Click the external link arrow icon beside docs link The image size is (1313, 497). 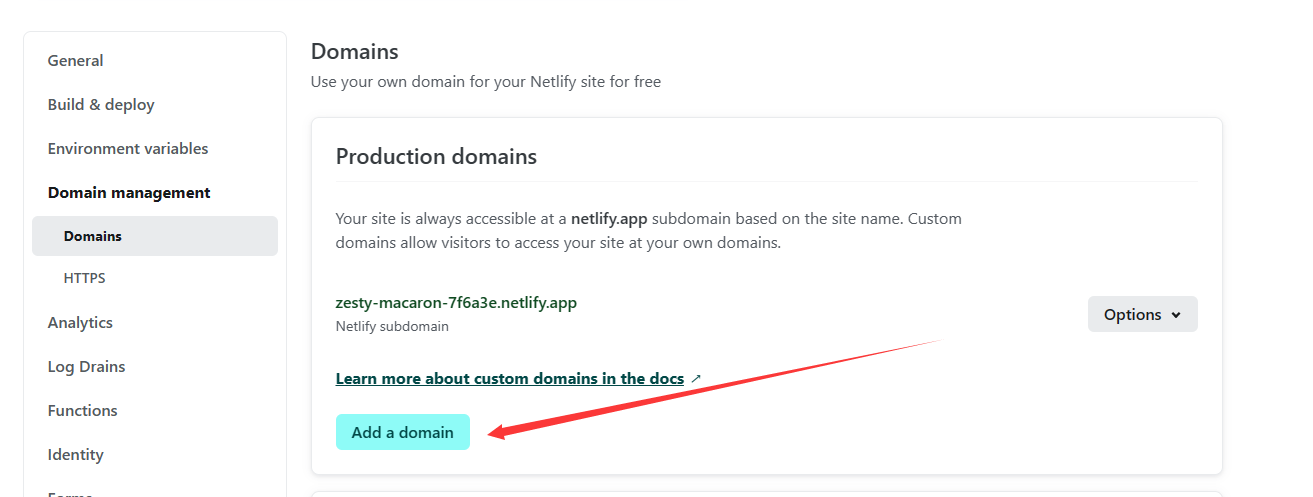point(696,379)
